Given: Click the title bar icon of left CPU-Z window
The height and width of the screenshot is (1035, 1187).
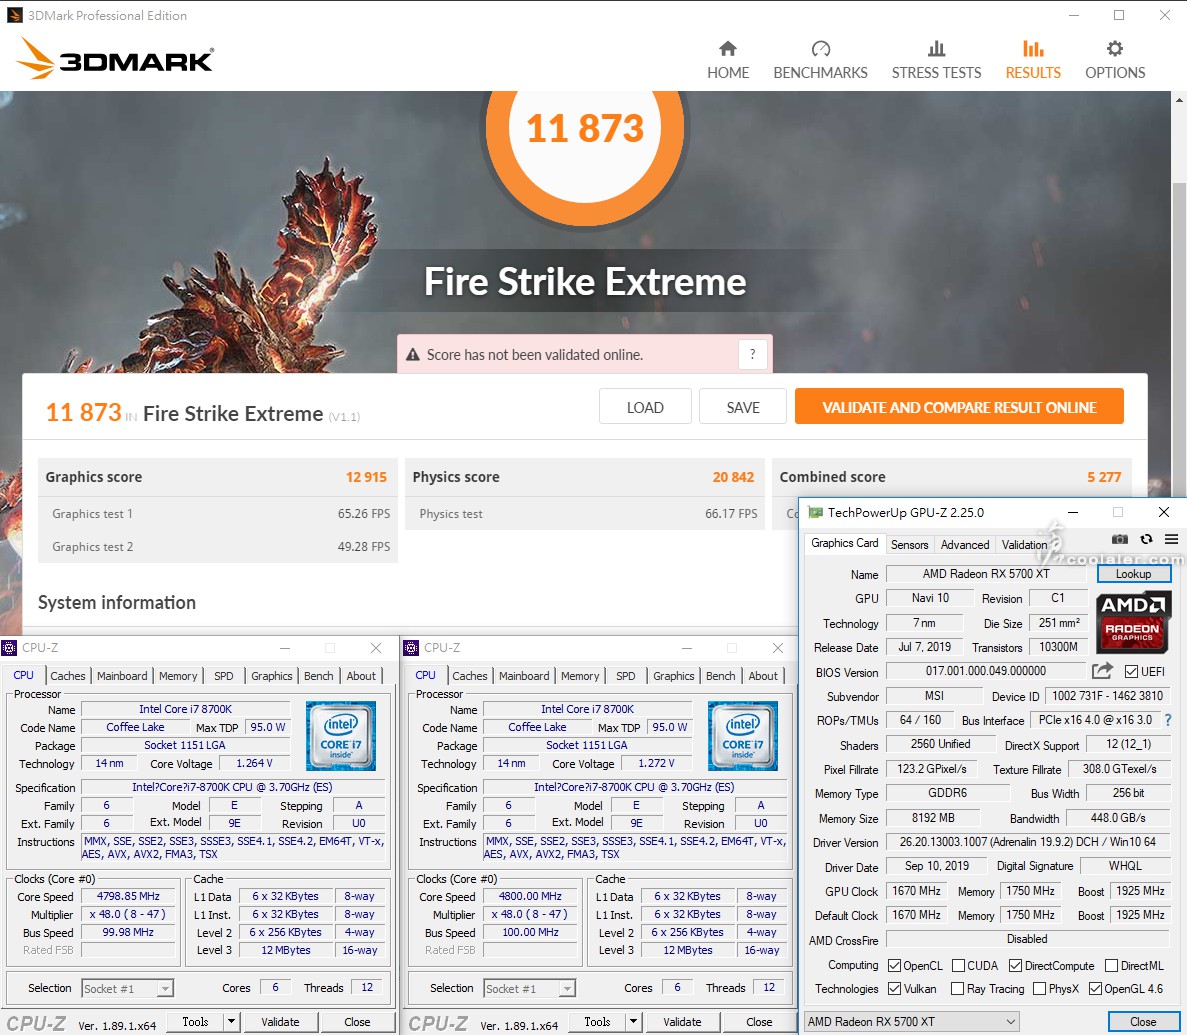Looking at the screenshot, I should (9, 648).
